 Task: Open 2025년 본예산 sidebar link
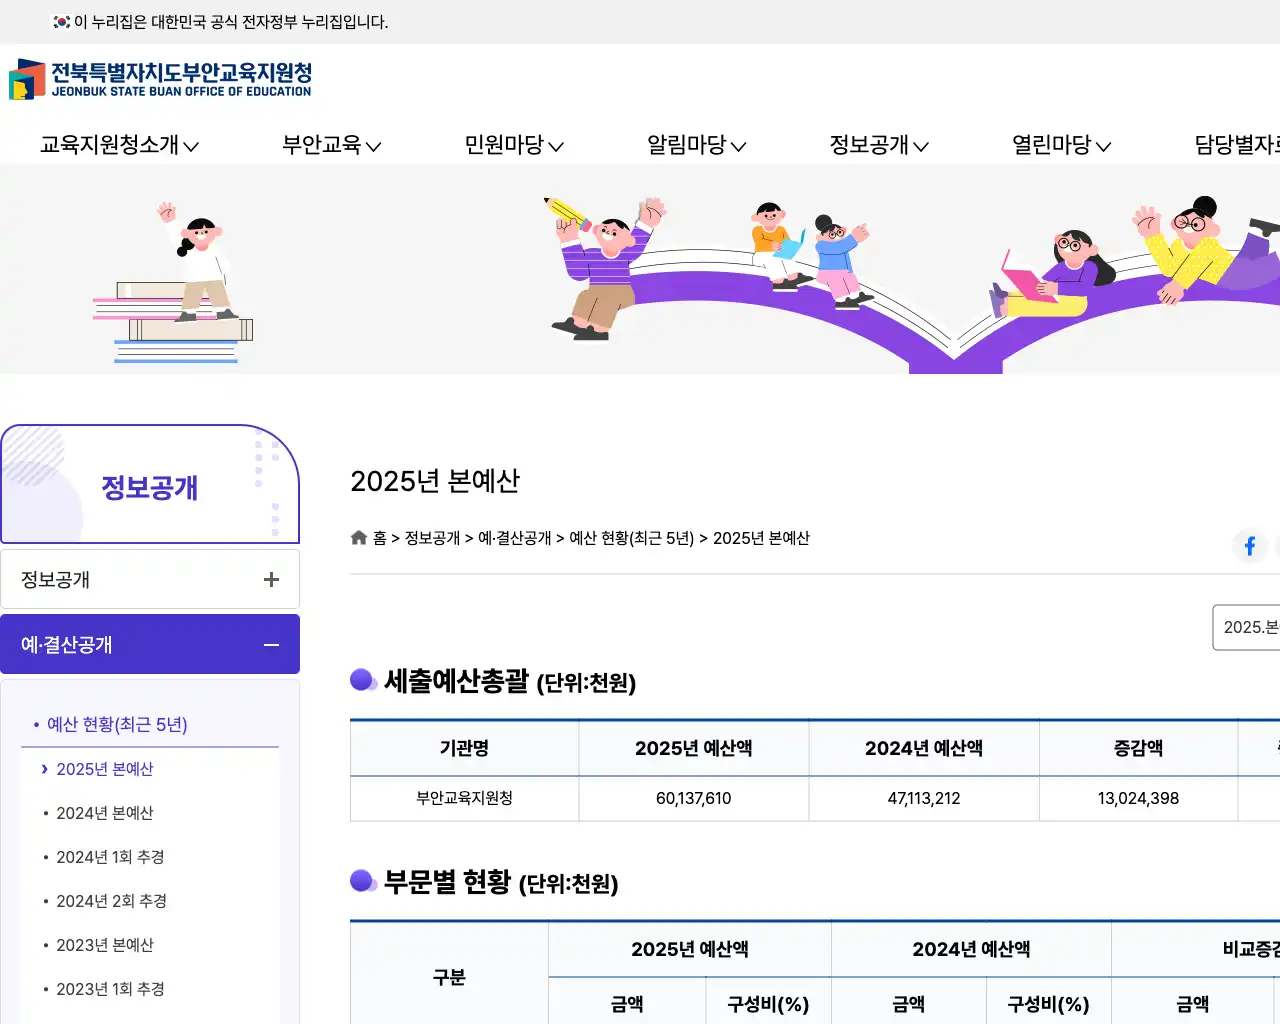coord(105,769)
